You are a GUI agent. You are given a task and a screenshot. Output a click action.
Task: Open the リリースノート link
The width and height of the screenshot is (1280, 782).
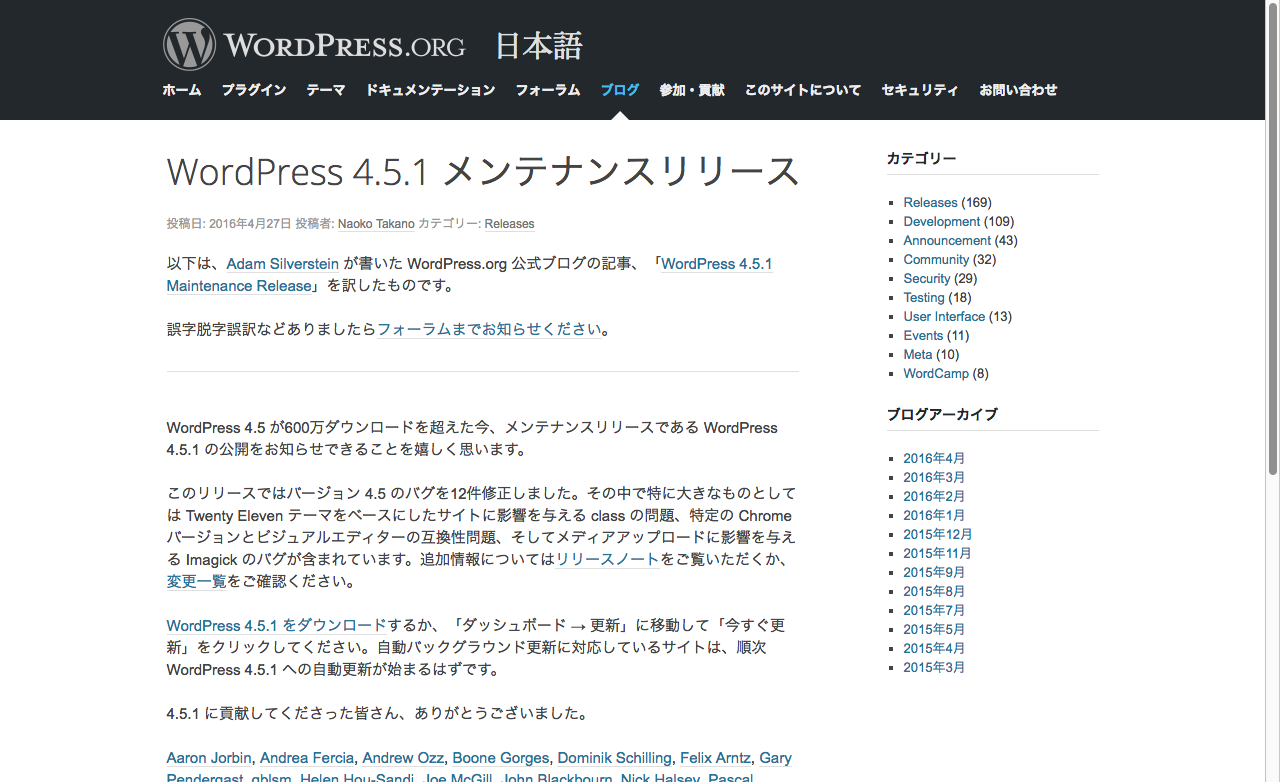point(608,559)
